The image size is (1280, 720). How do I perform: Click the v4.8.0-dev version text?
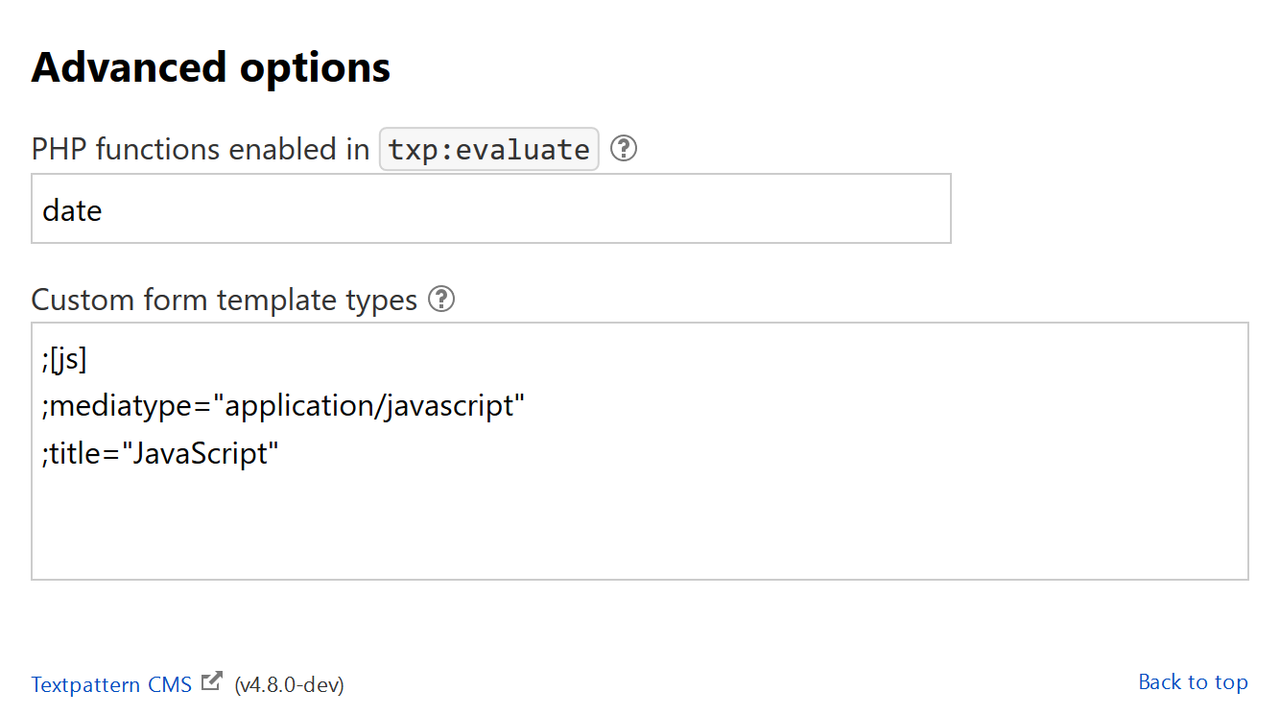click(289, 685)
